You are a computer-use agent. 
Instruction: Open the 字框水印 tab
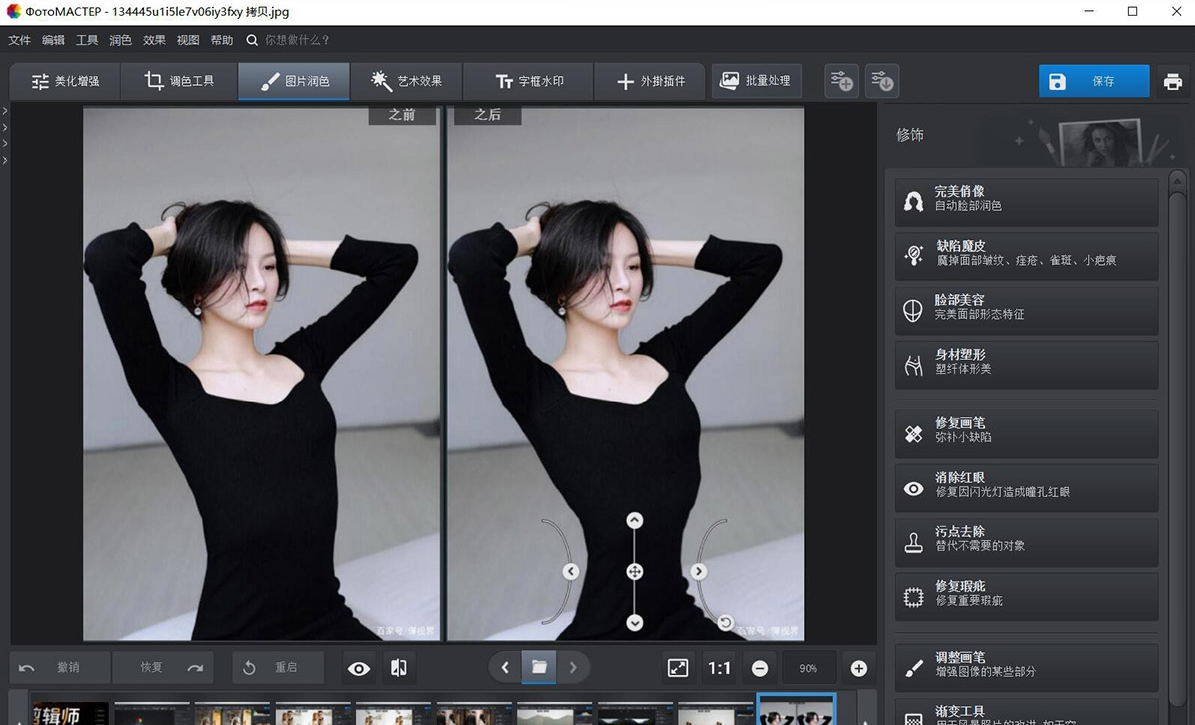click(x=528, y=81)
